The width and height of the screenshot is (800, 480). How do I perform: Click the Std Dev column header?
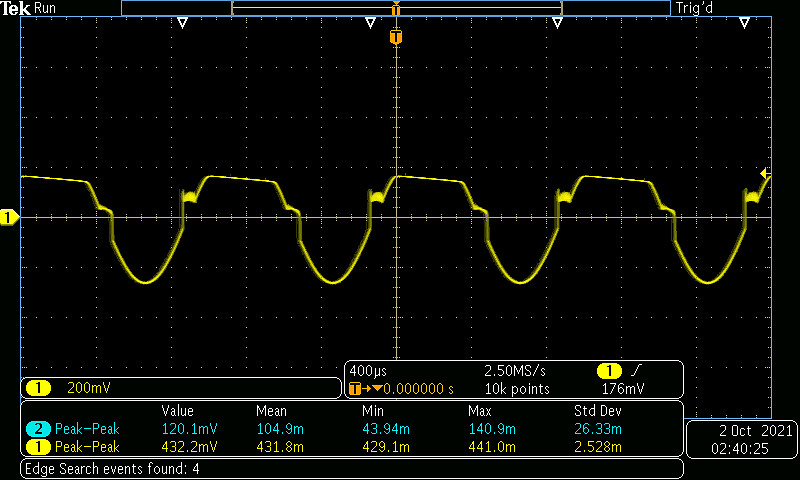coord(597,411)
